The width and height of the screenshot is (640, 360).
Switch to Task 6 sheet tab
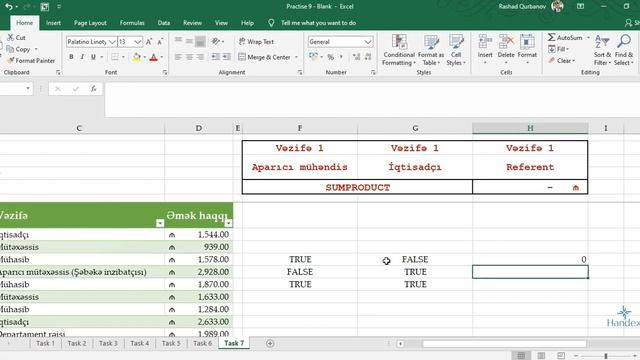click(202, 343)
